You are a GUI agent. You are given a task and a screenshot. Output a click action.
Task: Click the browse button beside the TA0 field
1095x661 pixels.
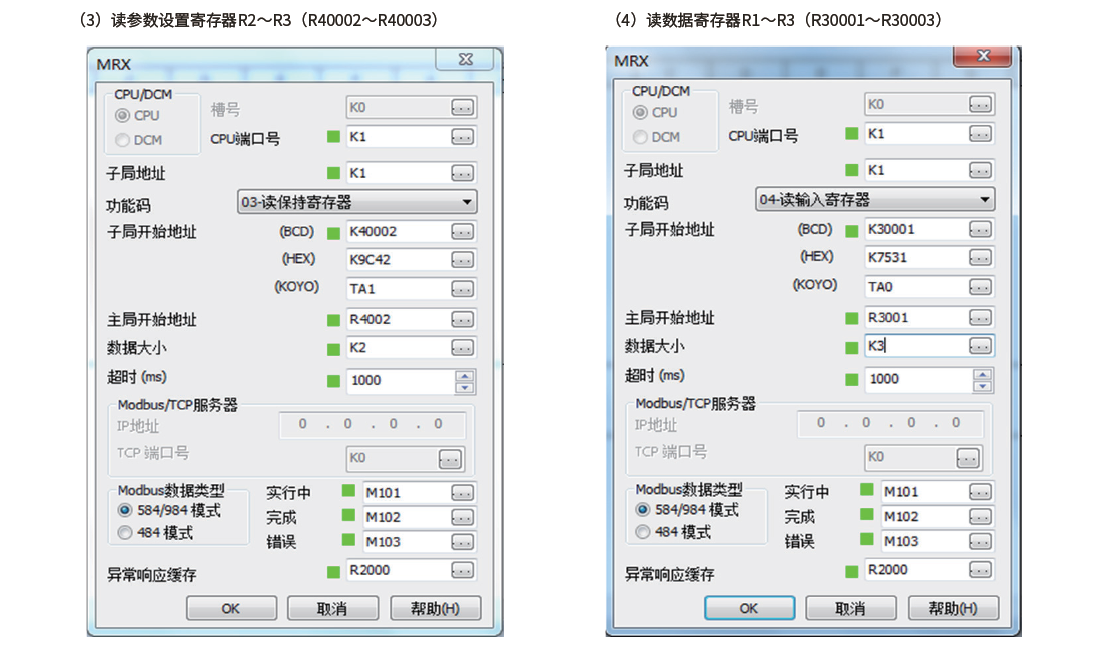(x=980, y=286)
